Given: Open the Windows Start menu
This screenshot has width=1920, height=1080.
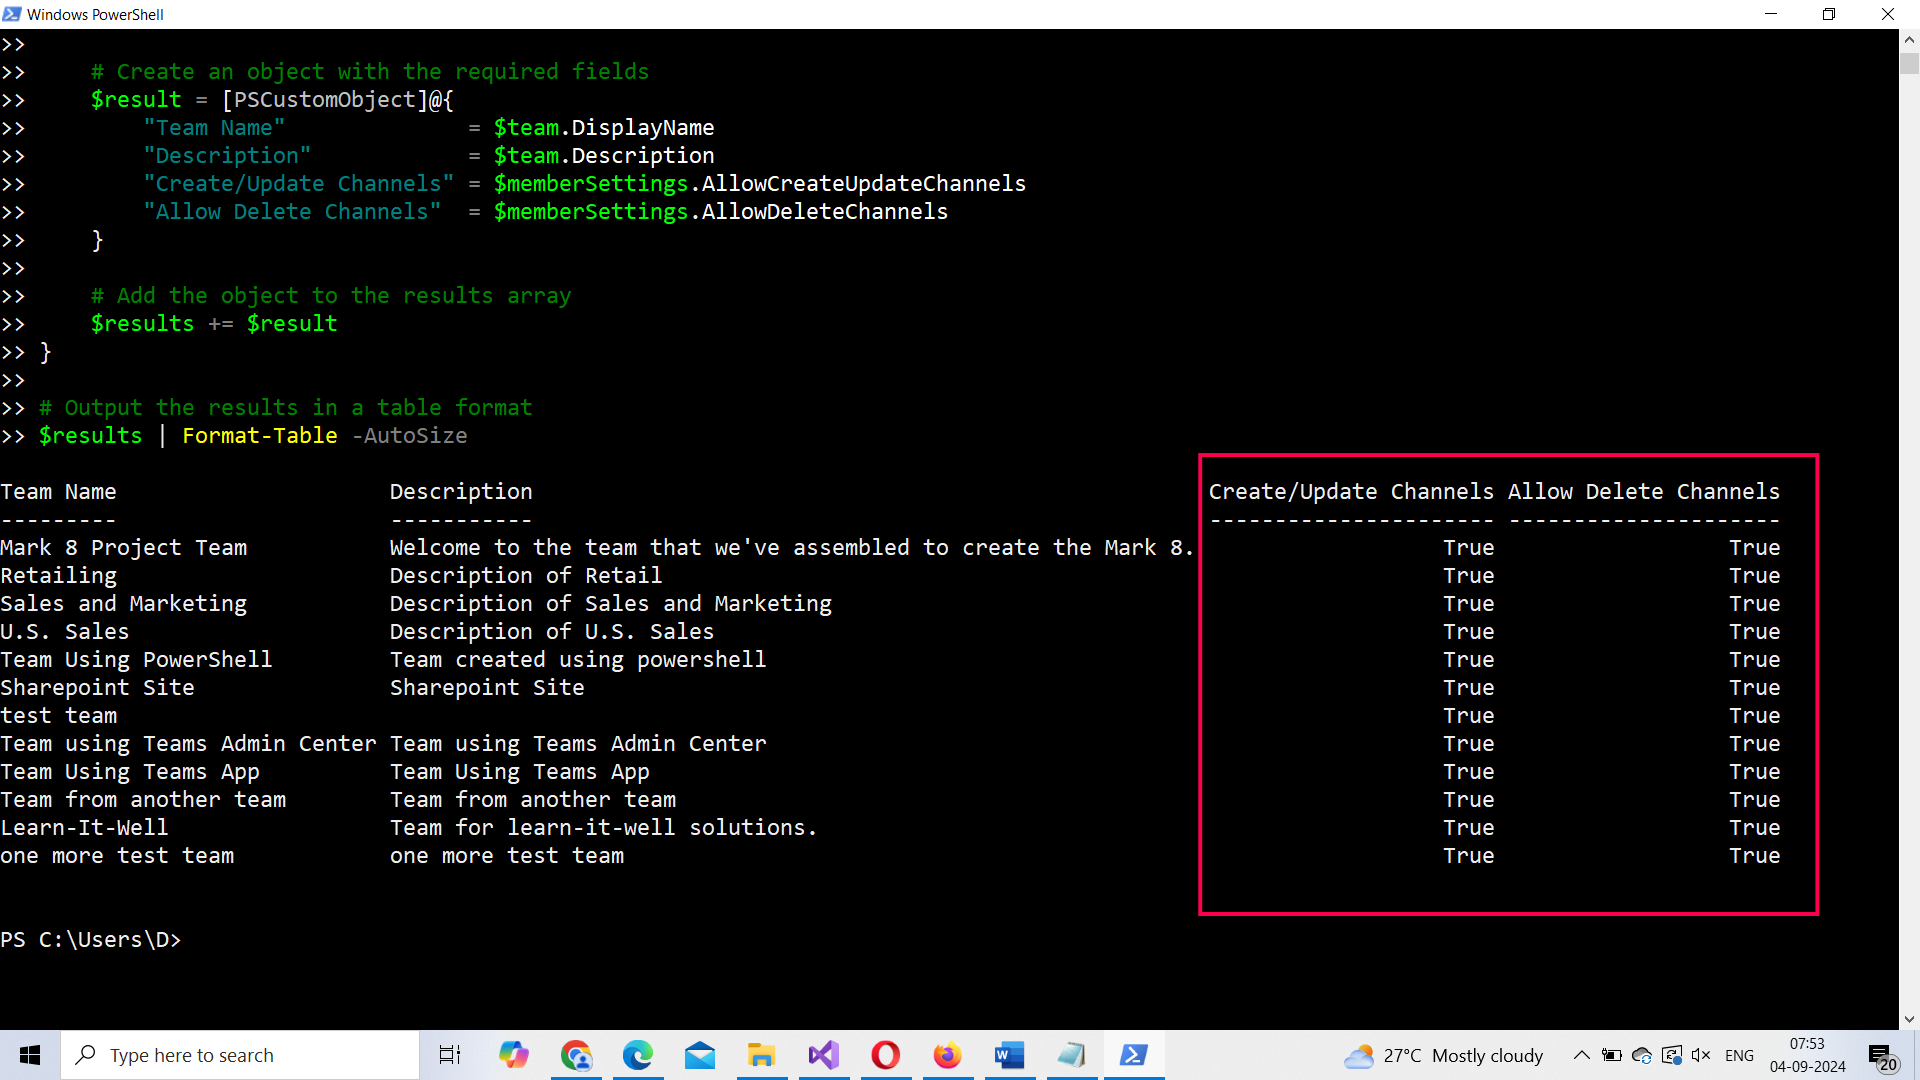Looking at the screenshot, I should tap(30, 1055).
